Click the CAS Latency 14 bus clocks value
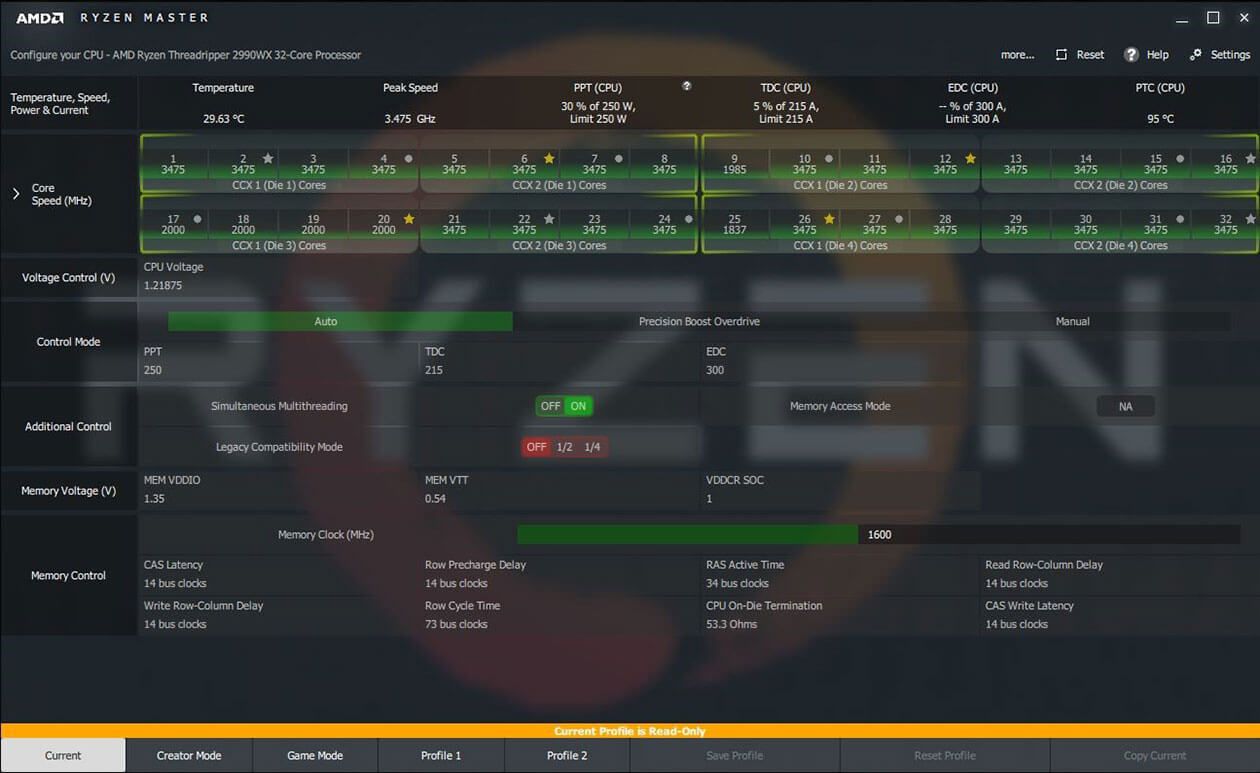This screenshot has width=1260, height=773. click(175, 583)
